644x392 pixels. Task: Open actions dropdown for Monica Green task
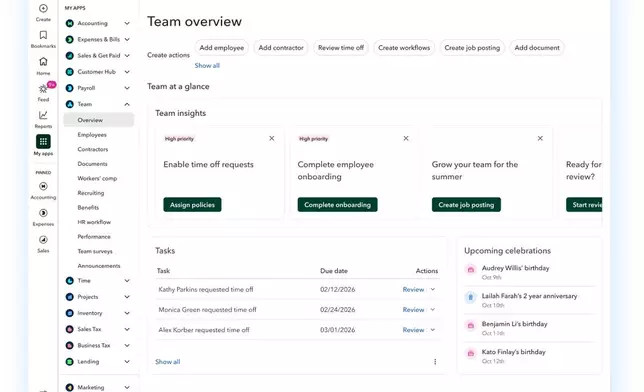432,309
